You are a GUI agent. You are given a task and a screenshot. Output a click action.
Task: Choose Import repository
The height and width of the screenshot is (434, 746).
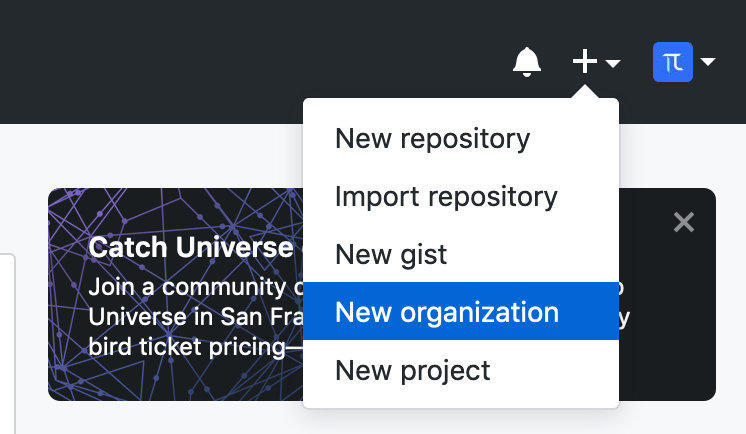click(x=446, y=196)
